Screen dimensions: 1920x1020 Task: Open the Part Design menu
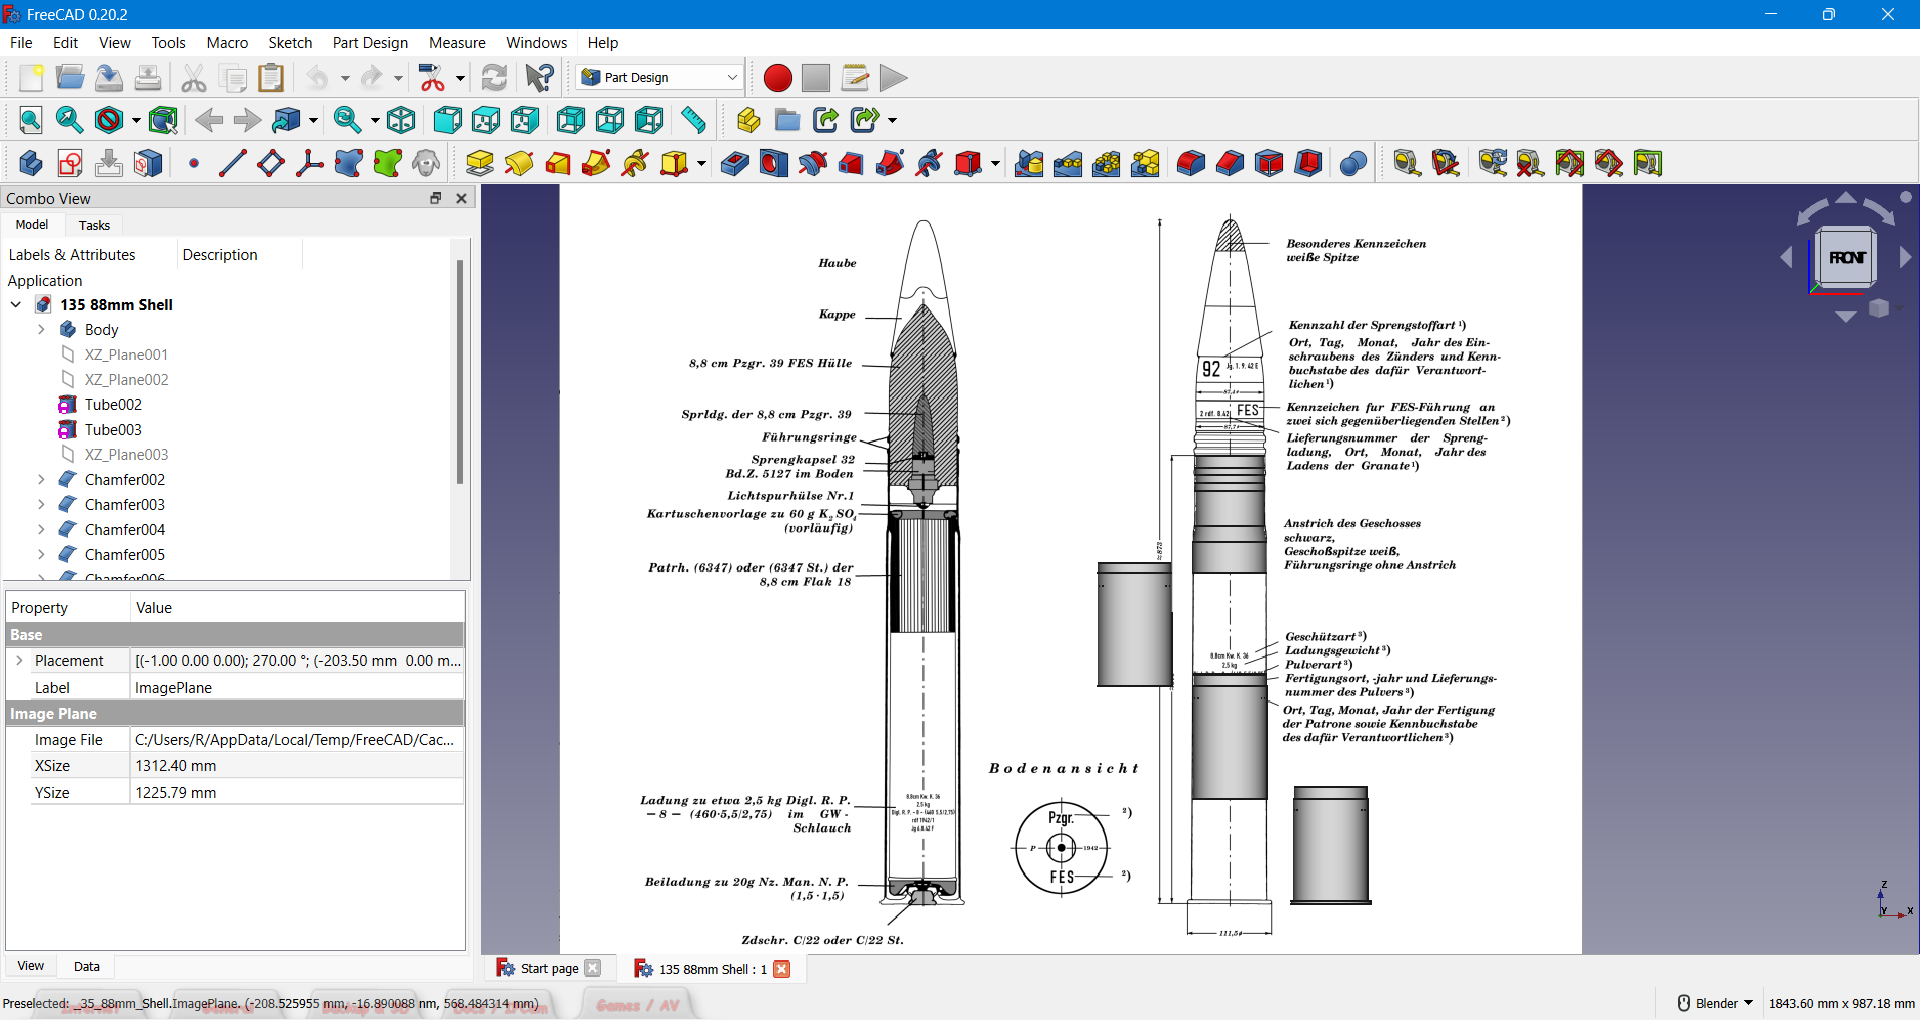point(370,43)
